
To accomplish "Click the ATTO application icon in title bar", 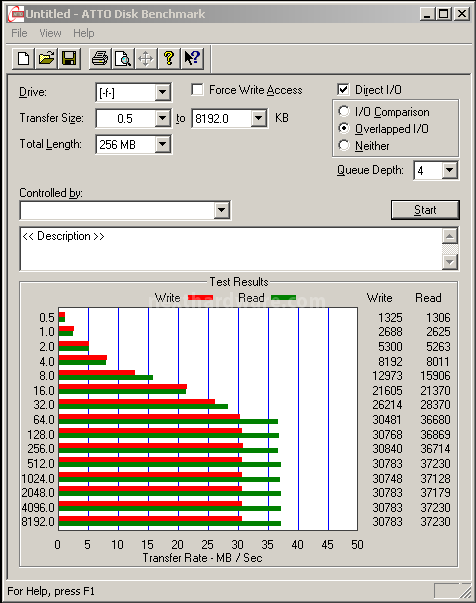I will pos(16,14).
